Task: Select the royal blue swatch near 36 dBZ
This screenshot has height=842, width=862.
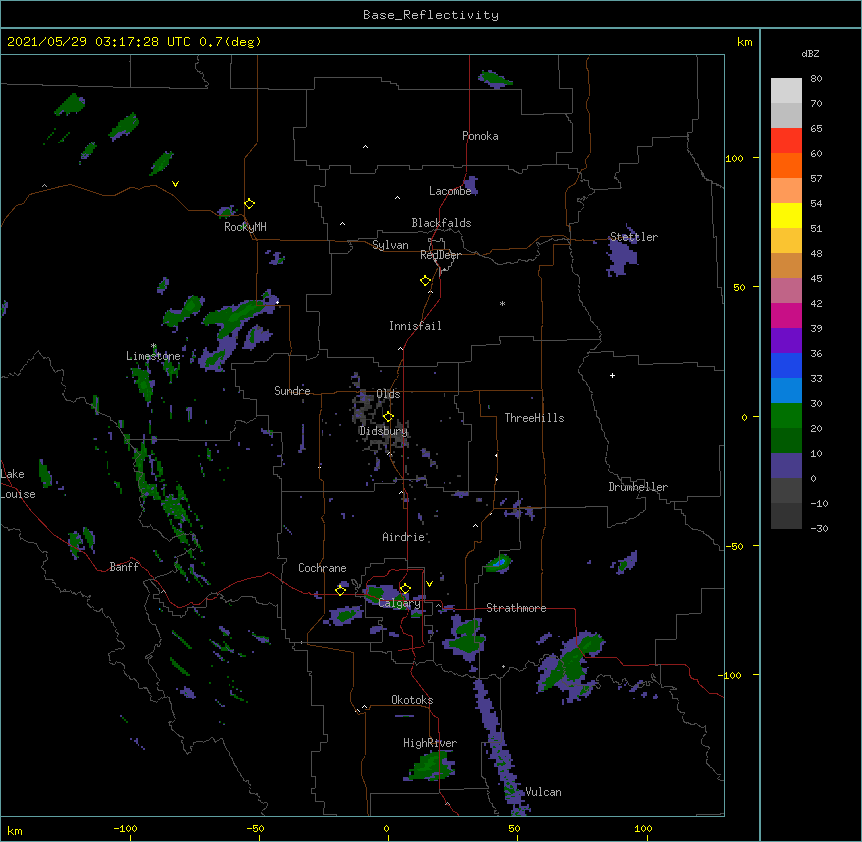Action: pyautogui.click(x=786, y=365)
